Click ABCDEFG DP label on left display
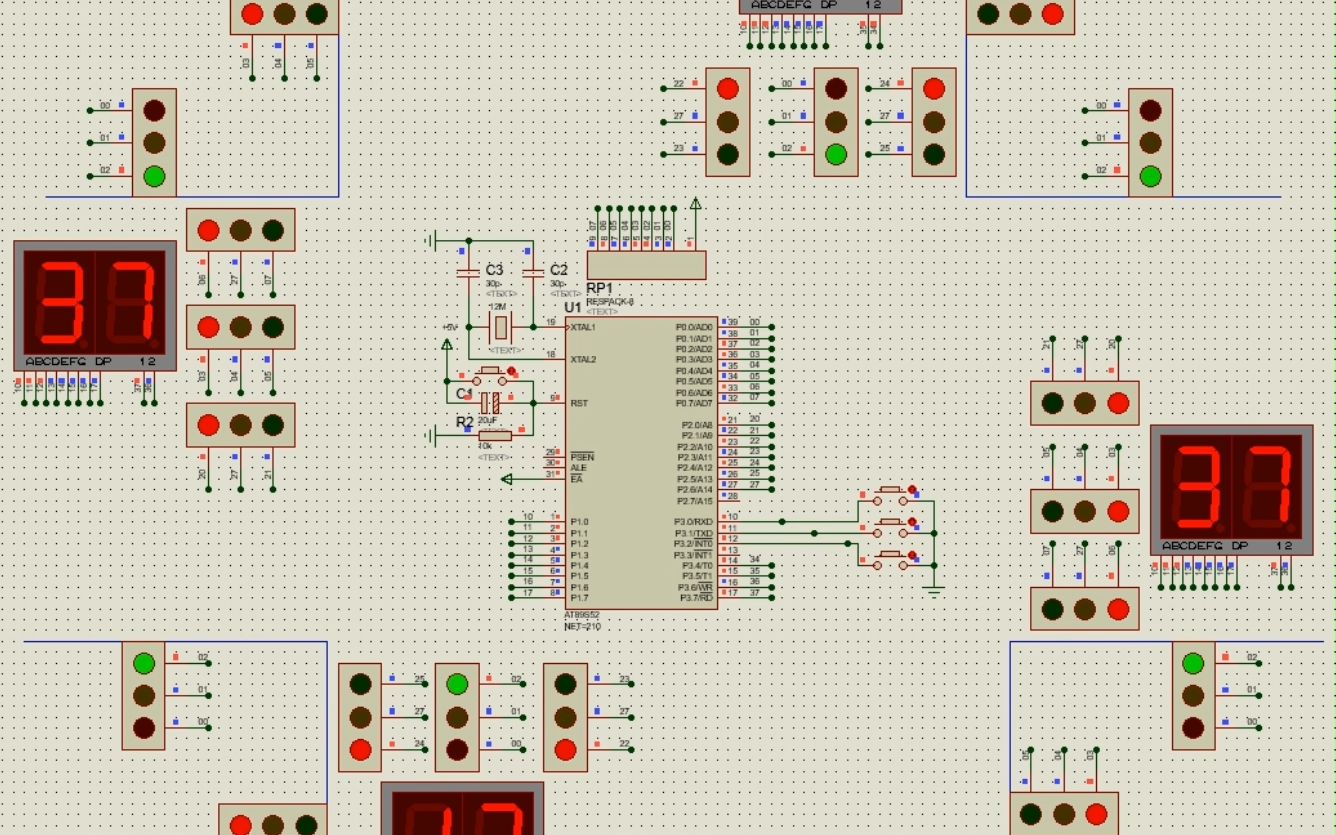The width and height of the screenshot is (1336, 835). (x=68, y=361)
